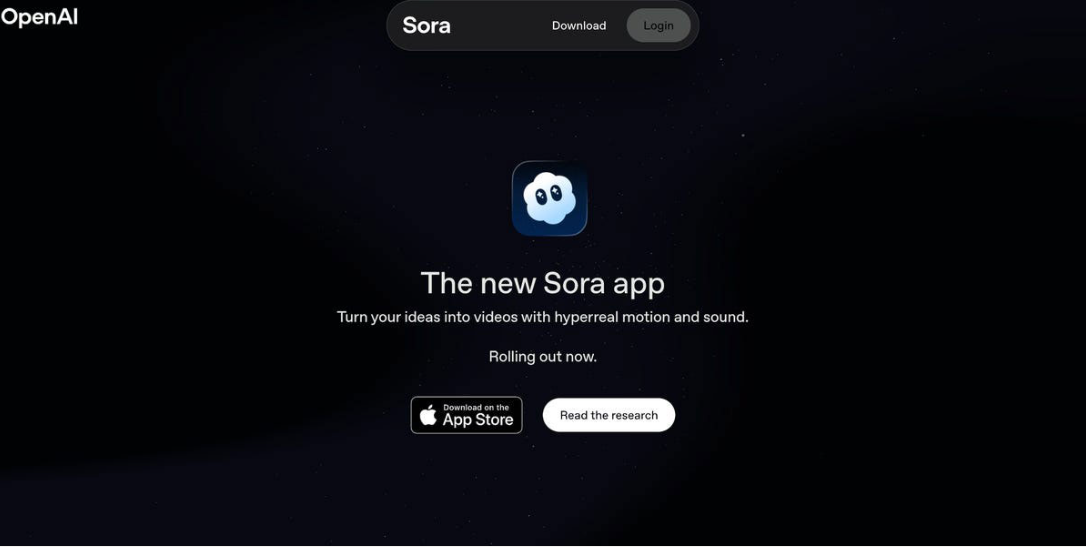Click the Login button
1086x547 pixels.
658,26
